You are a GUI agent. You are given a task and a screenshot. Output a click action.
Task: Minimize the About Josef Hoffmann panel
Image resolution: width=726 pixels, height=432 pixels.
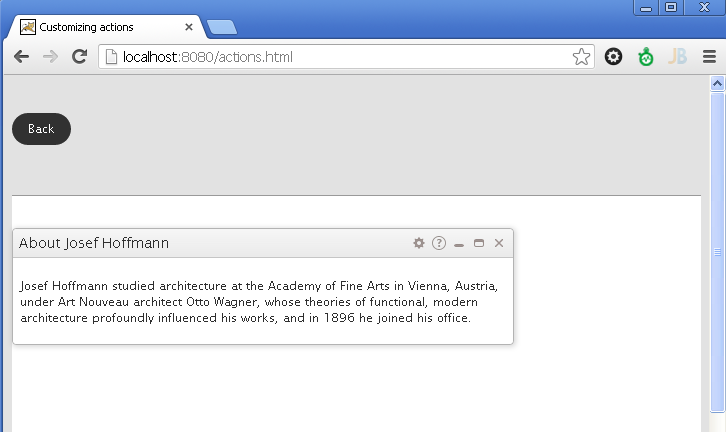pos(459,244)
